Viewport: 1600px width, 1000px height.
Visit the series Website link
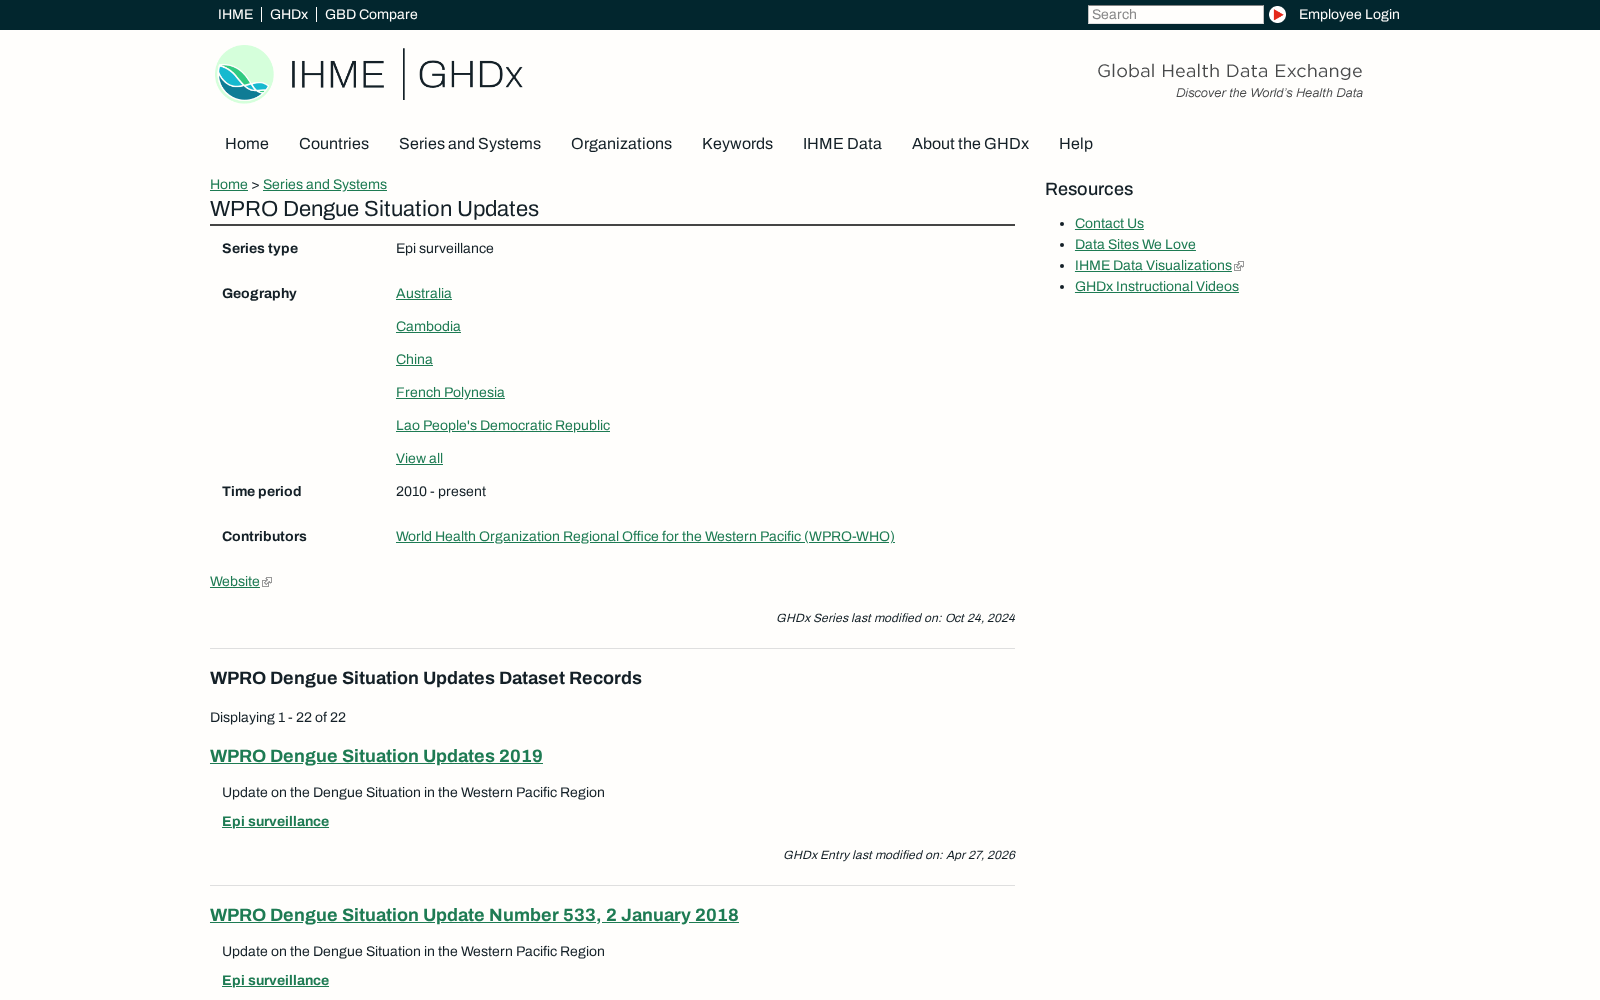[235, 582]
